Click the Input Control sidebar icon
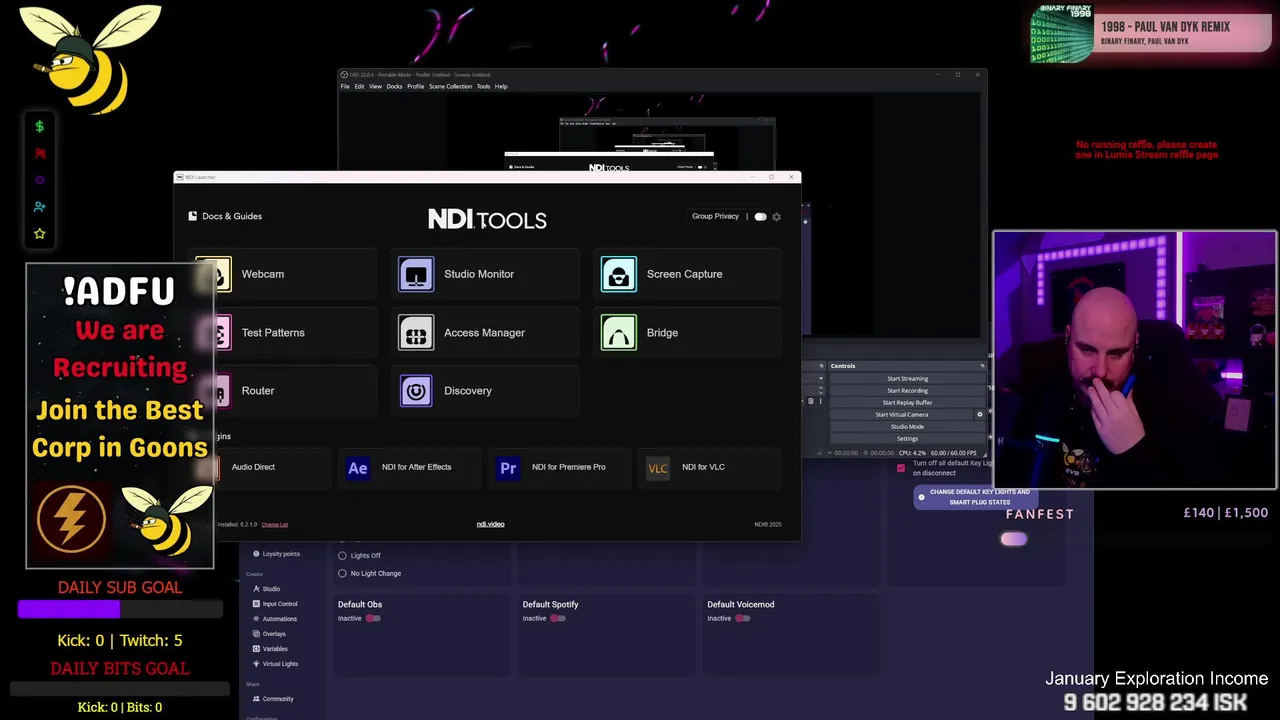The height and width of the screenshot is (720, 1280). tap(256, 604)
